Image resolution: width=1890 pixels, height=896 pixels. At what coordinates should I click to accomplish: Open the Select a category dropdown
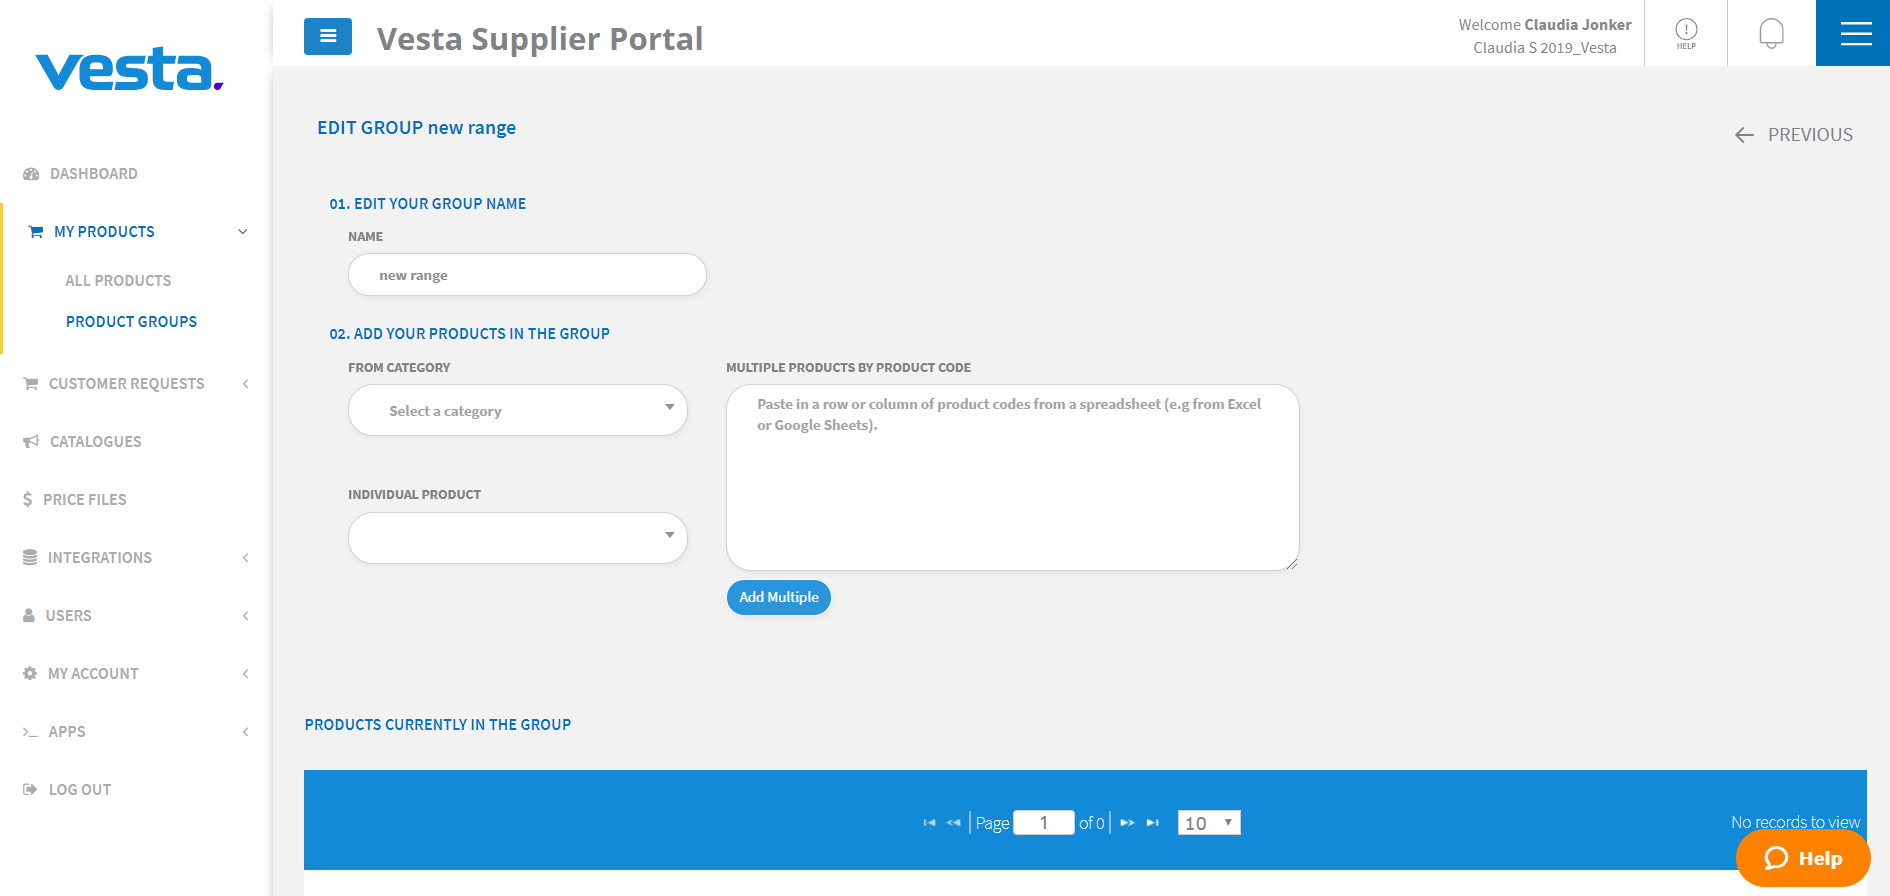click(518, 410)
